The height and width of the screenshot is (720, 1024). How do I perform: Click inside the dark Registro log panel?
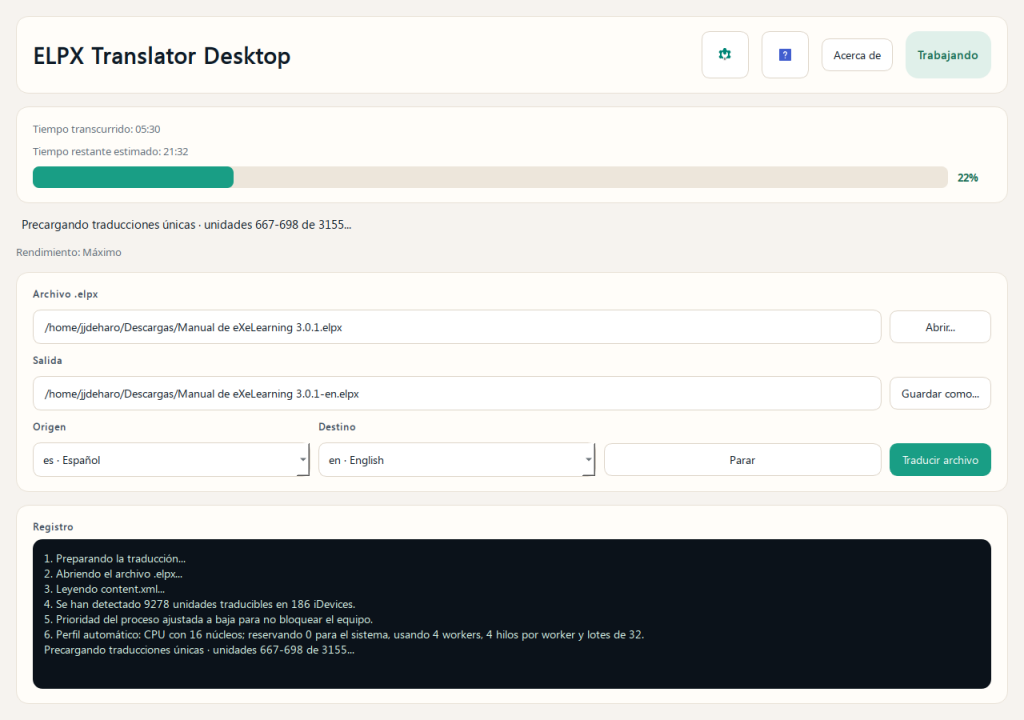[512, 670]
